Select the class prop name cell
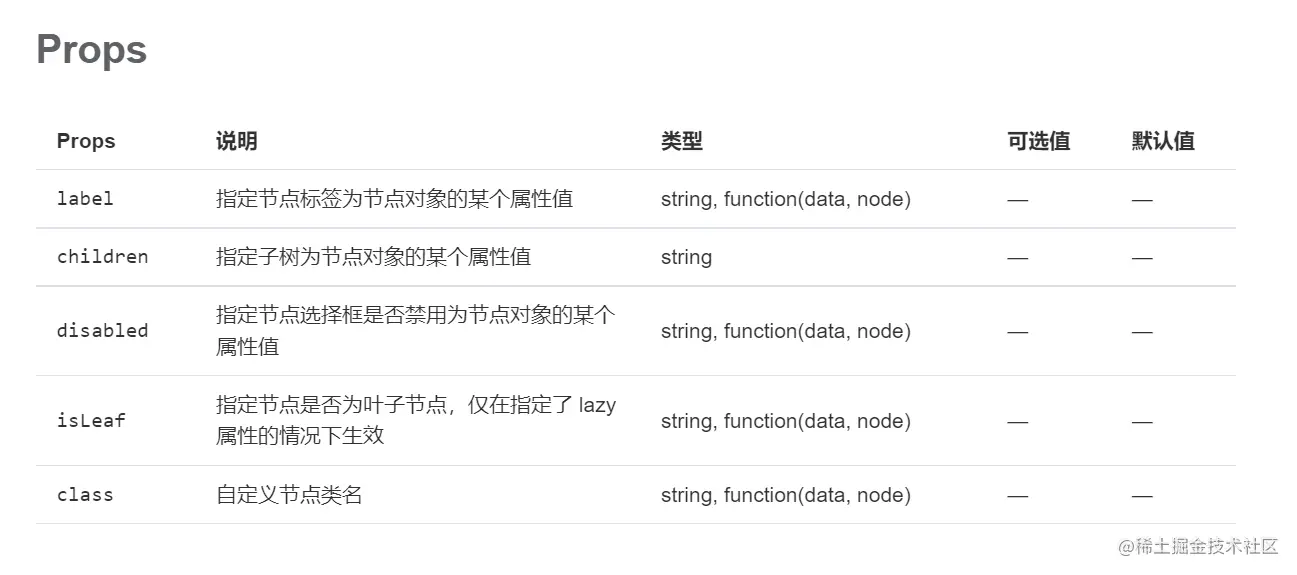The image size is (1297, 575). [85, 494]
